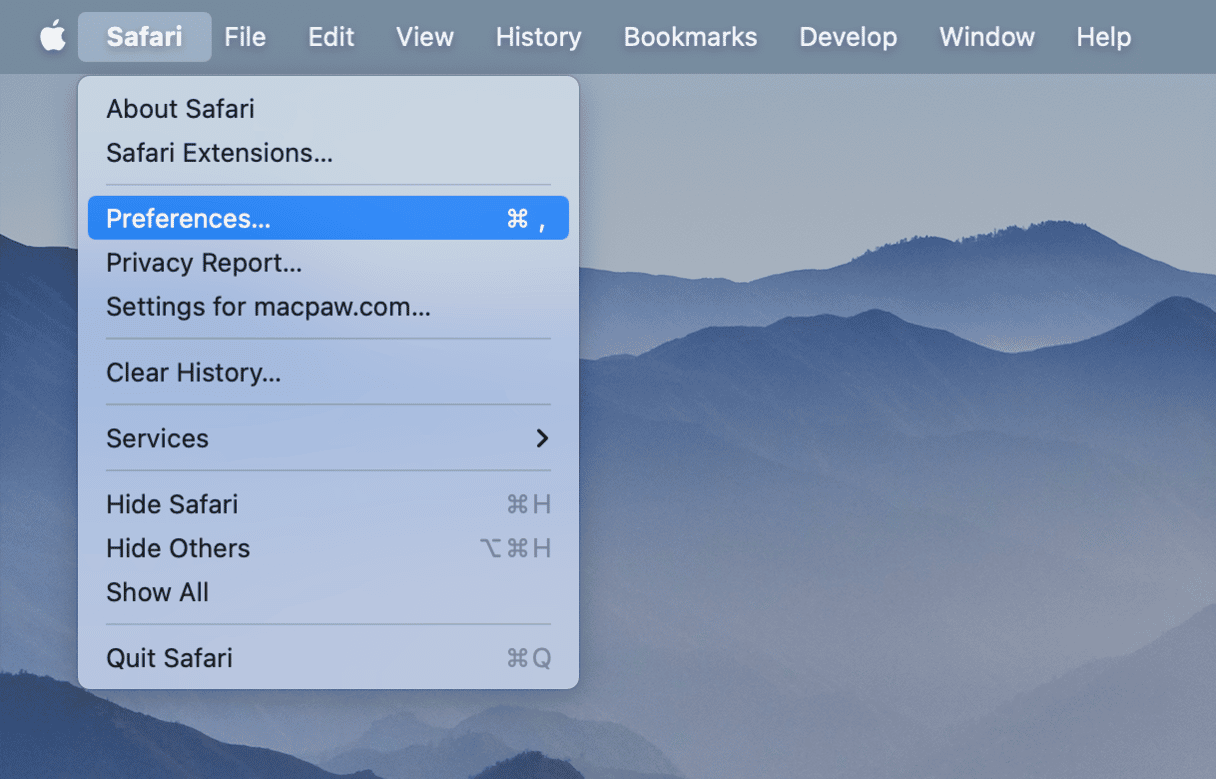
Task: Click Quit Safari
Action: pos(169,658)
